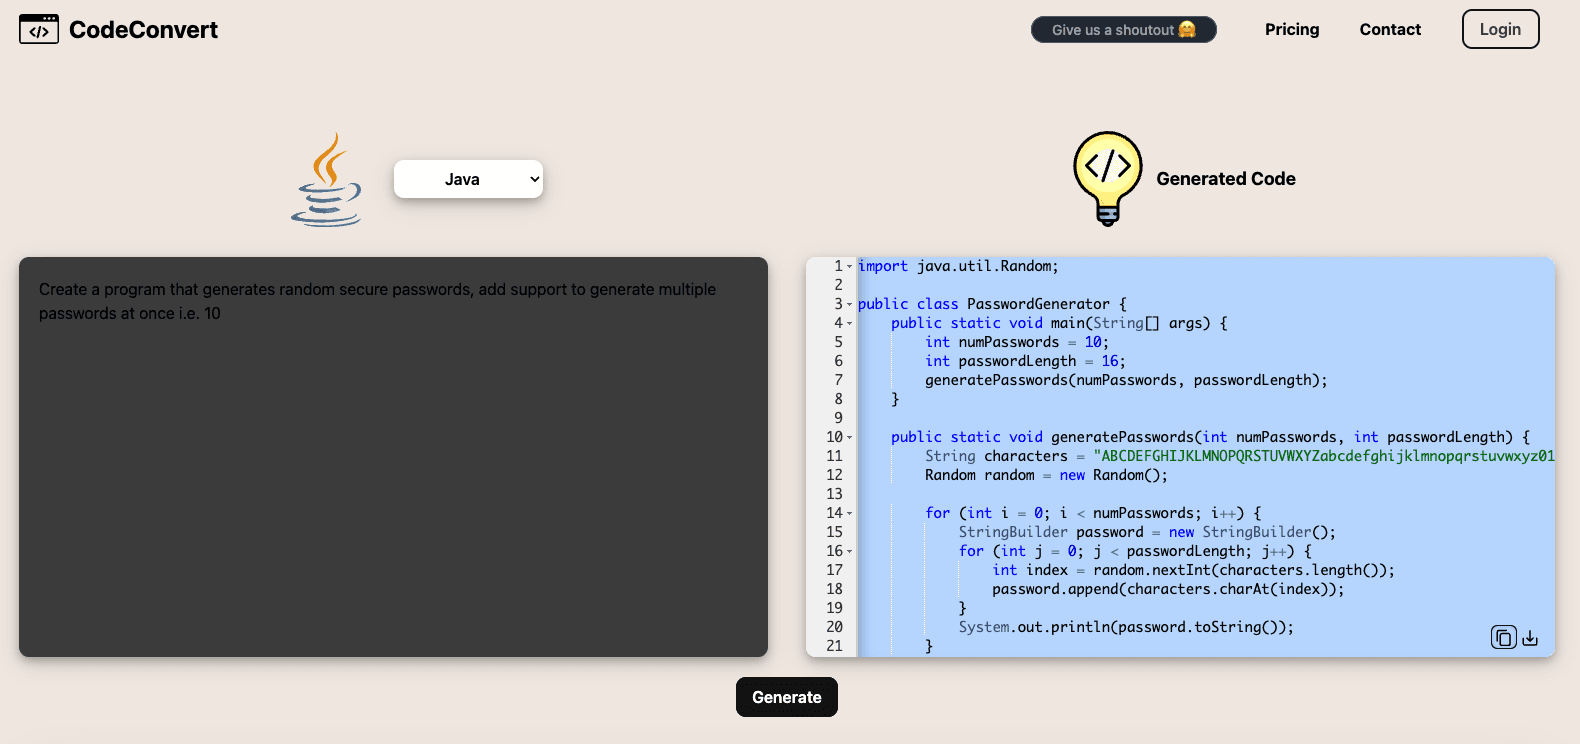Click the password.append code line
This screenshot has width=1580, height=744.
click(1168, 589)
